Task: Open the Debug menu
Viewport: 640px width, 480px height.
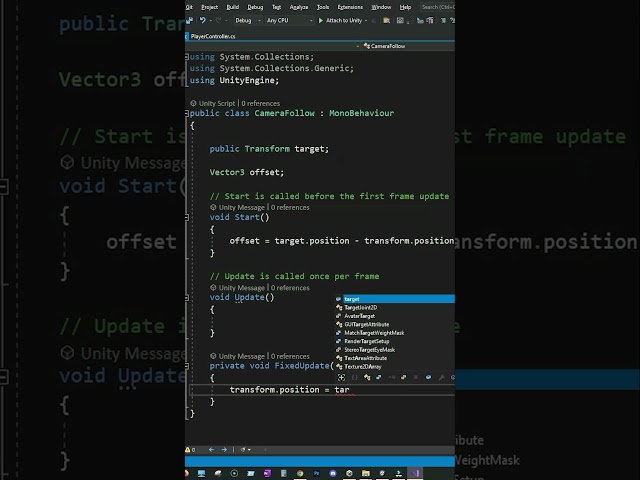Action: (x=255, y=7)
